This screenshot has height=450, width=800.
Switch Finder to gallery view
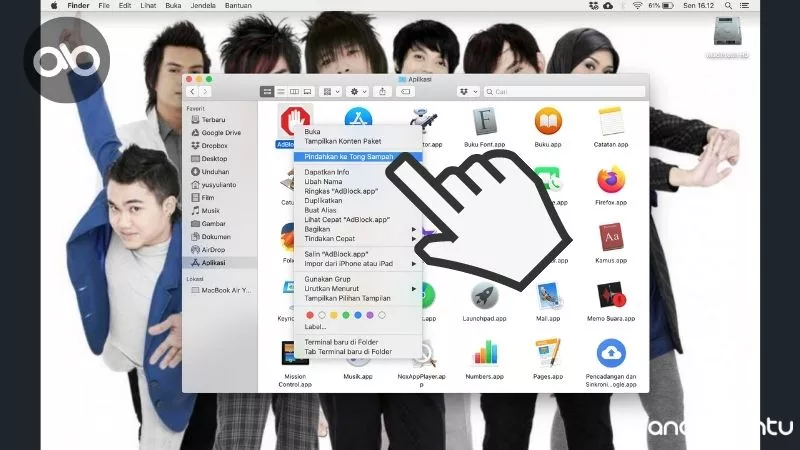[x=308, y=92]
